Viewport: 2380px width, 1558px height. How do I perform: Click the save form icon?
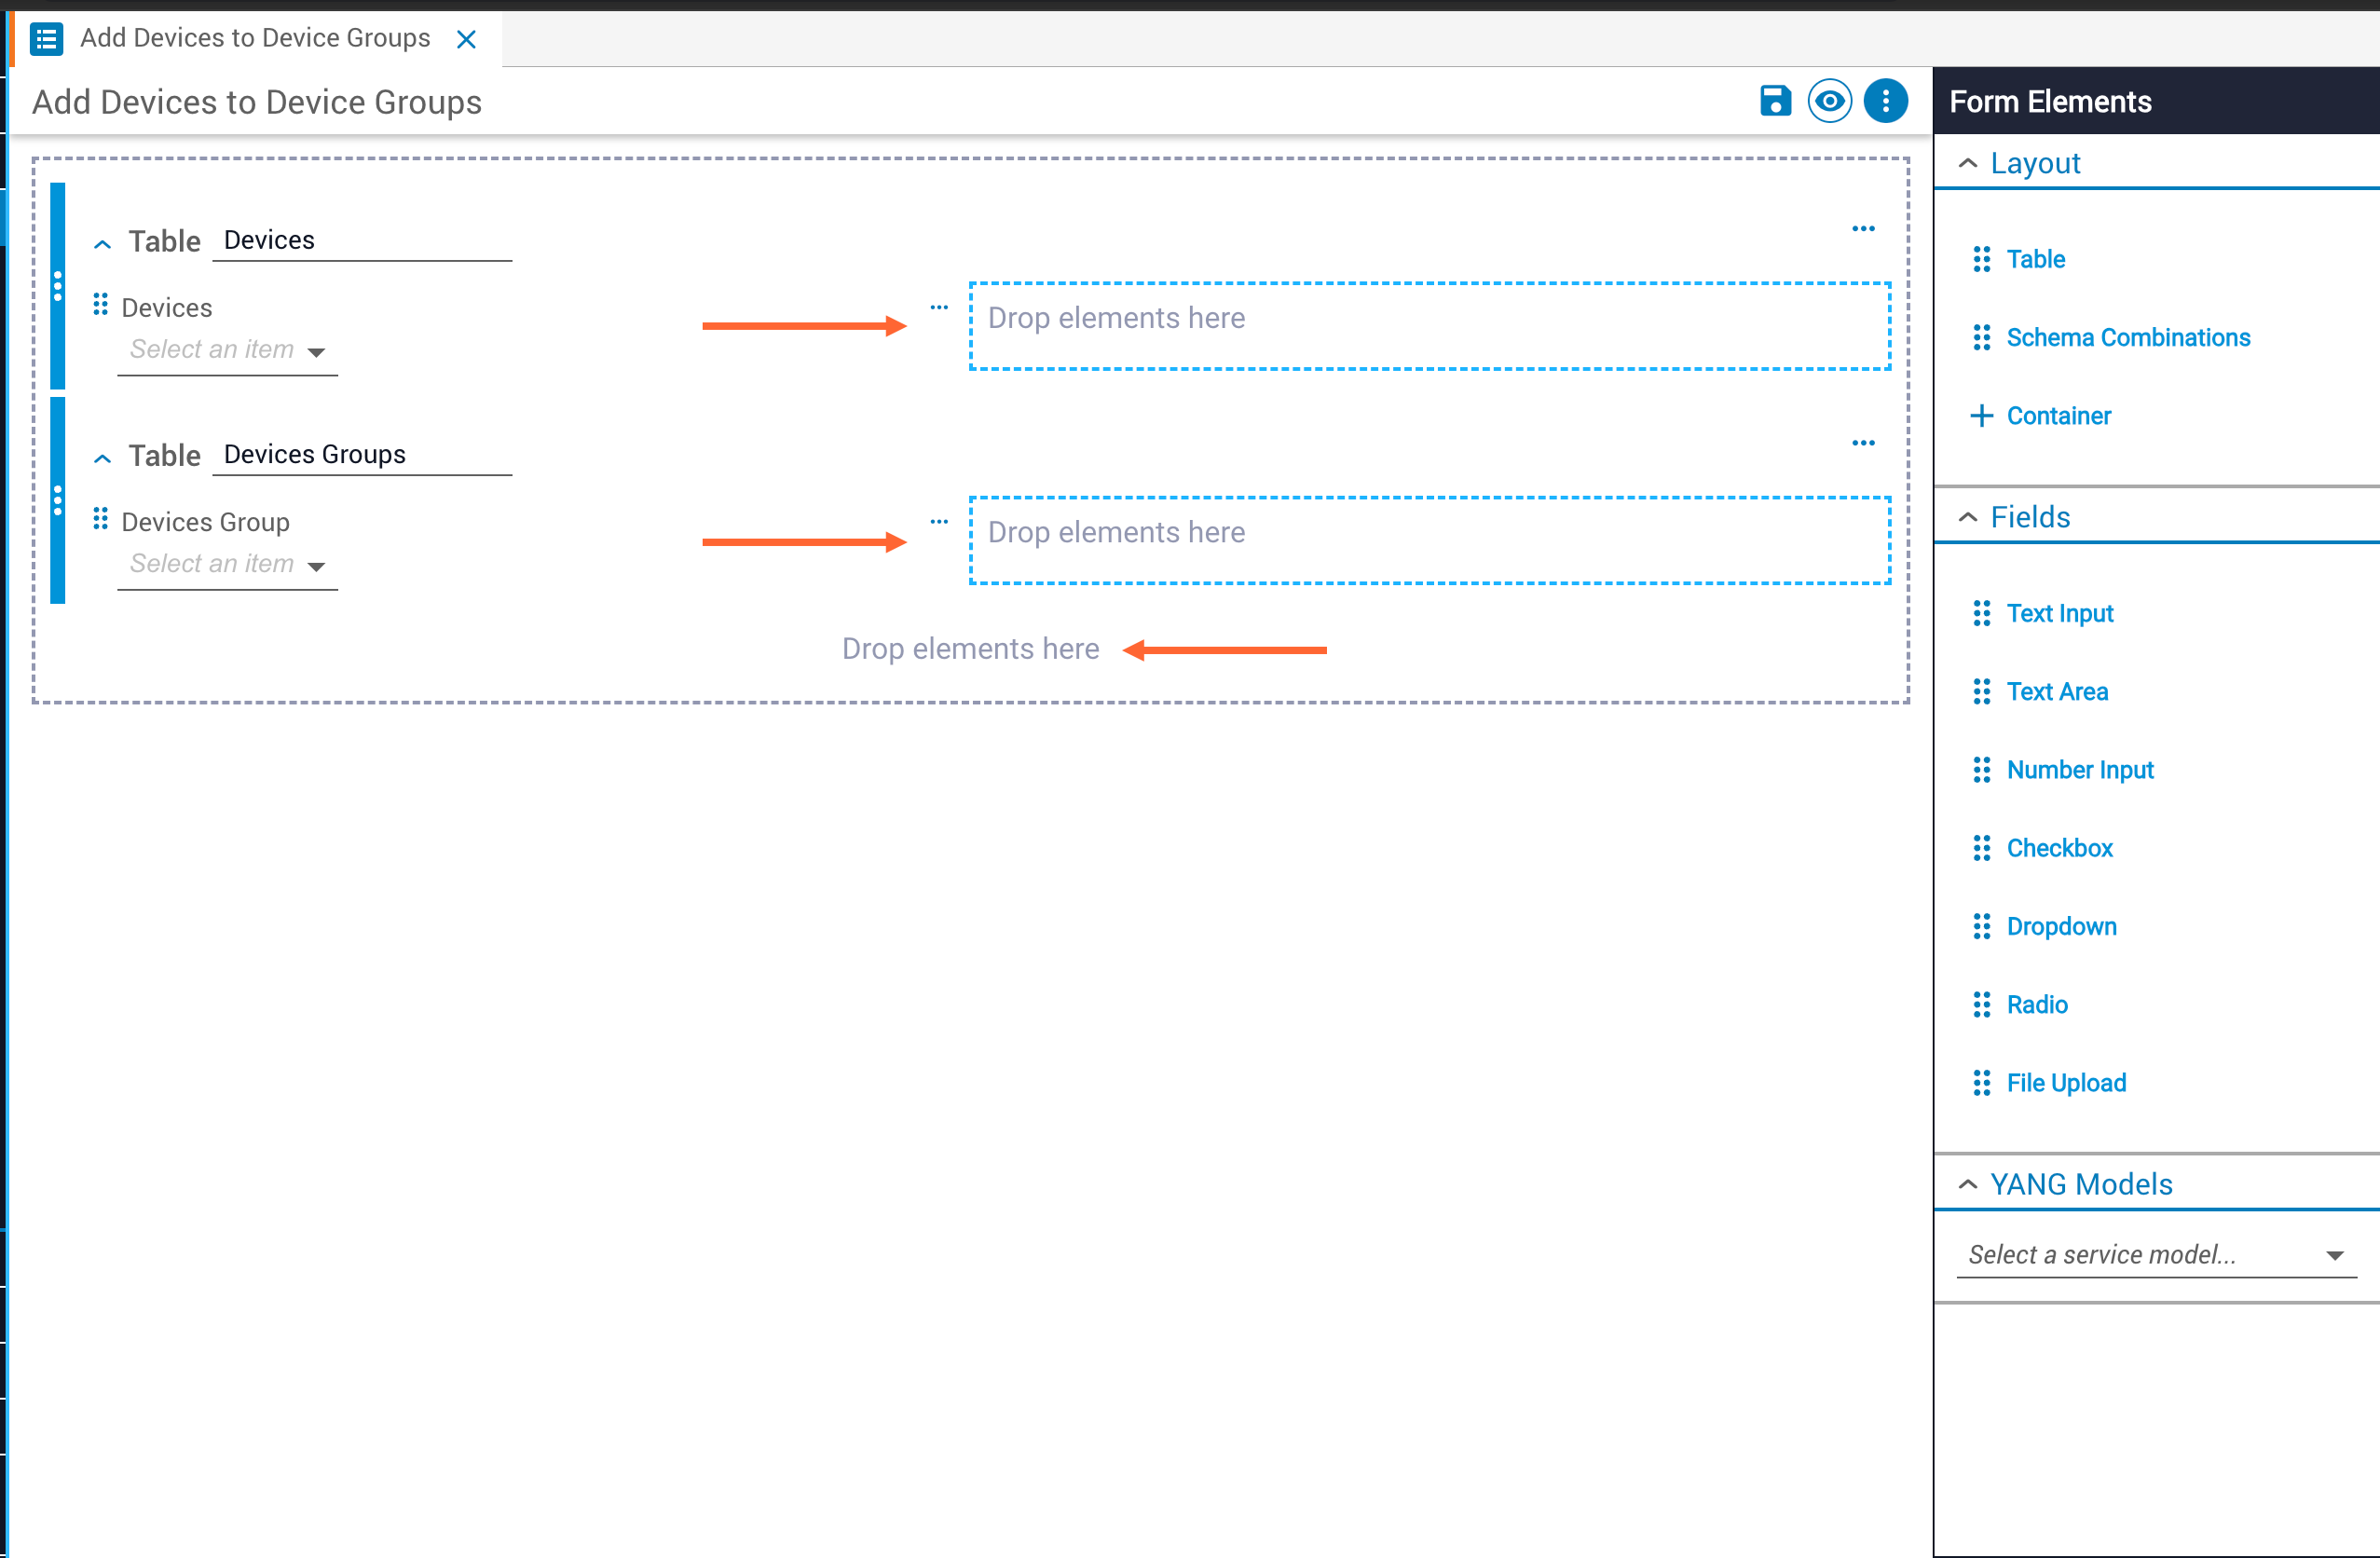point(1775,101)
